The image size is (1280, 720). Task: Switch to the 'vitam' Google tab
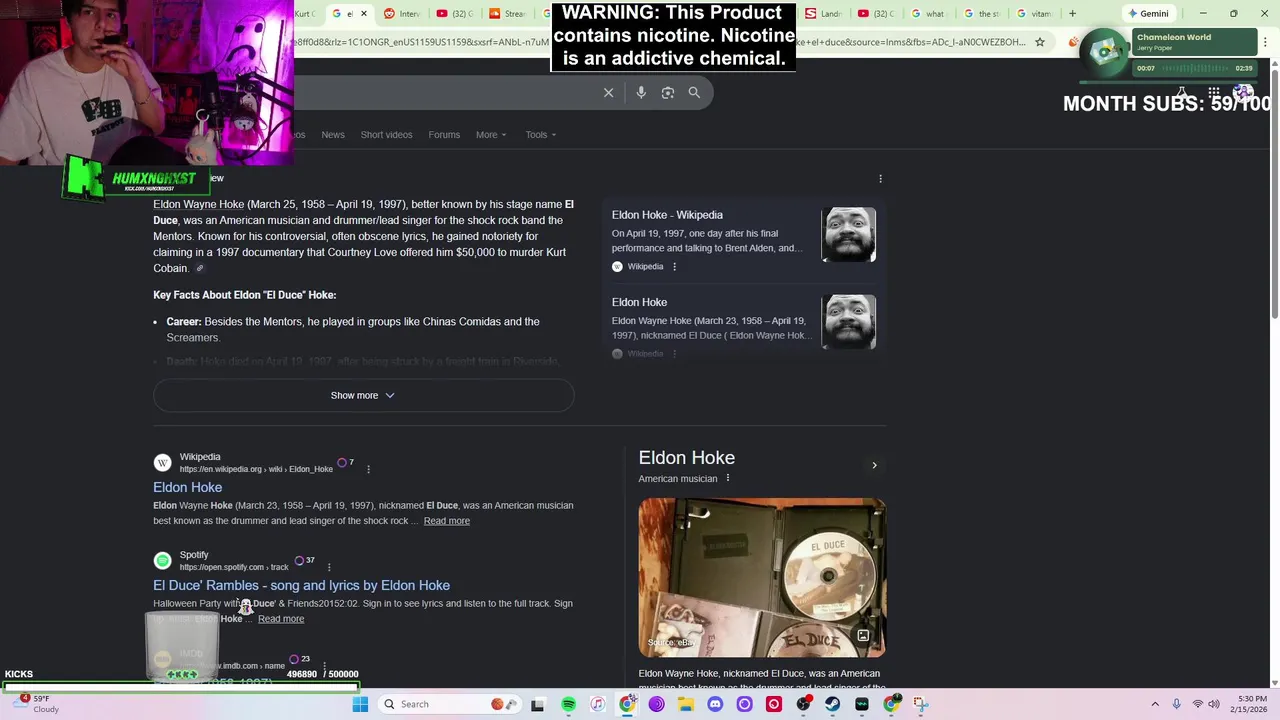[1034, 14]
